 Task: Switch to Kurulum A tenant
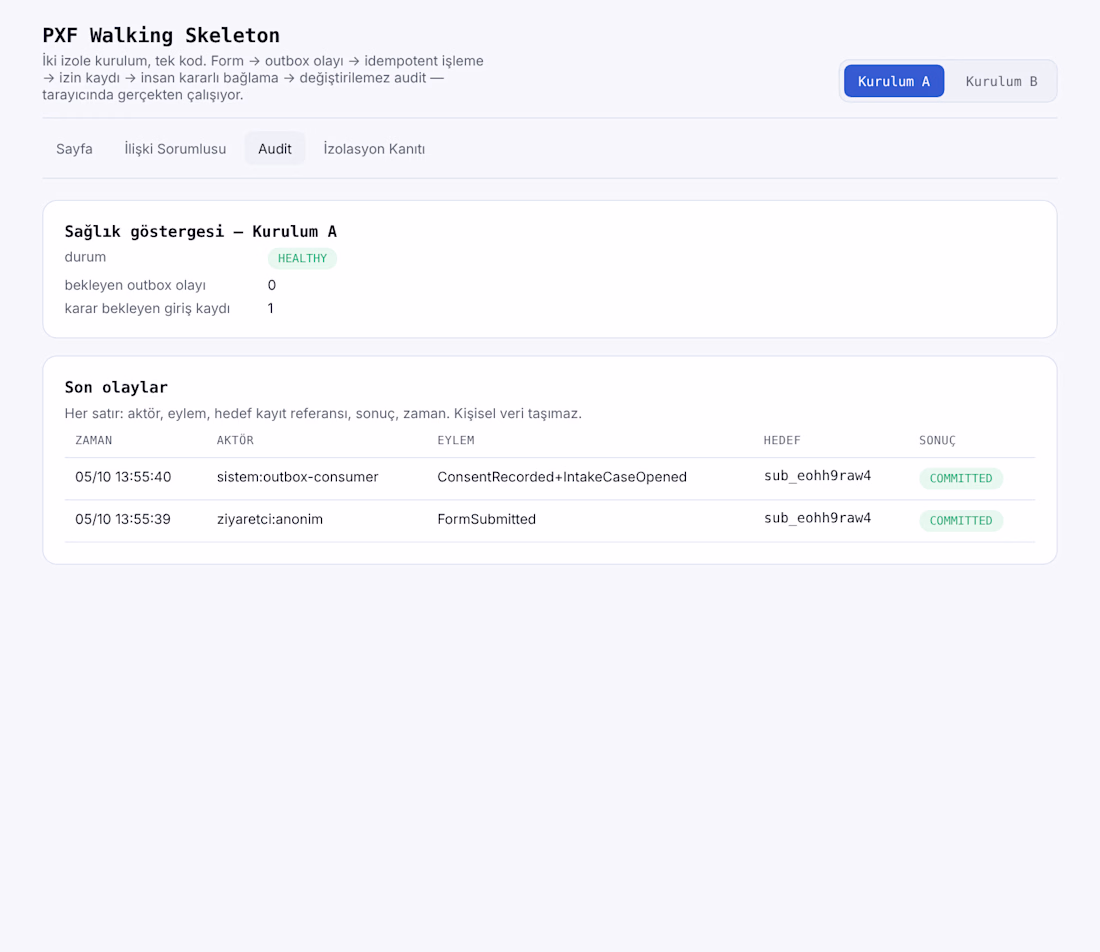[x=894, y=81]
